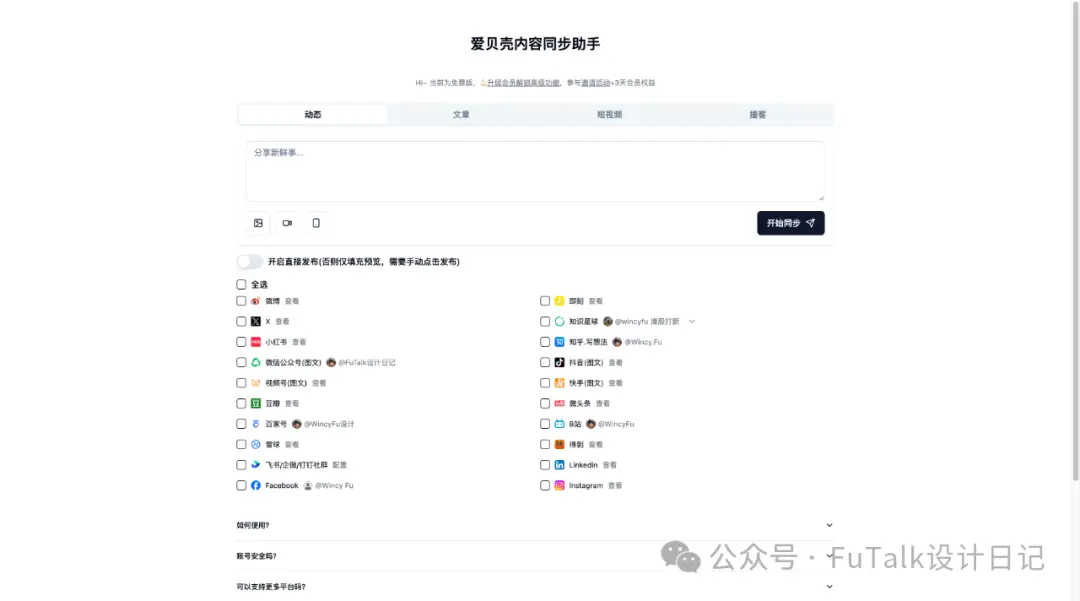Click the Kuaishou (快手) logo icon
Screen dimensions: 1080x601
point(559,383)
